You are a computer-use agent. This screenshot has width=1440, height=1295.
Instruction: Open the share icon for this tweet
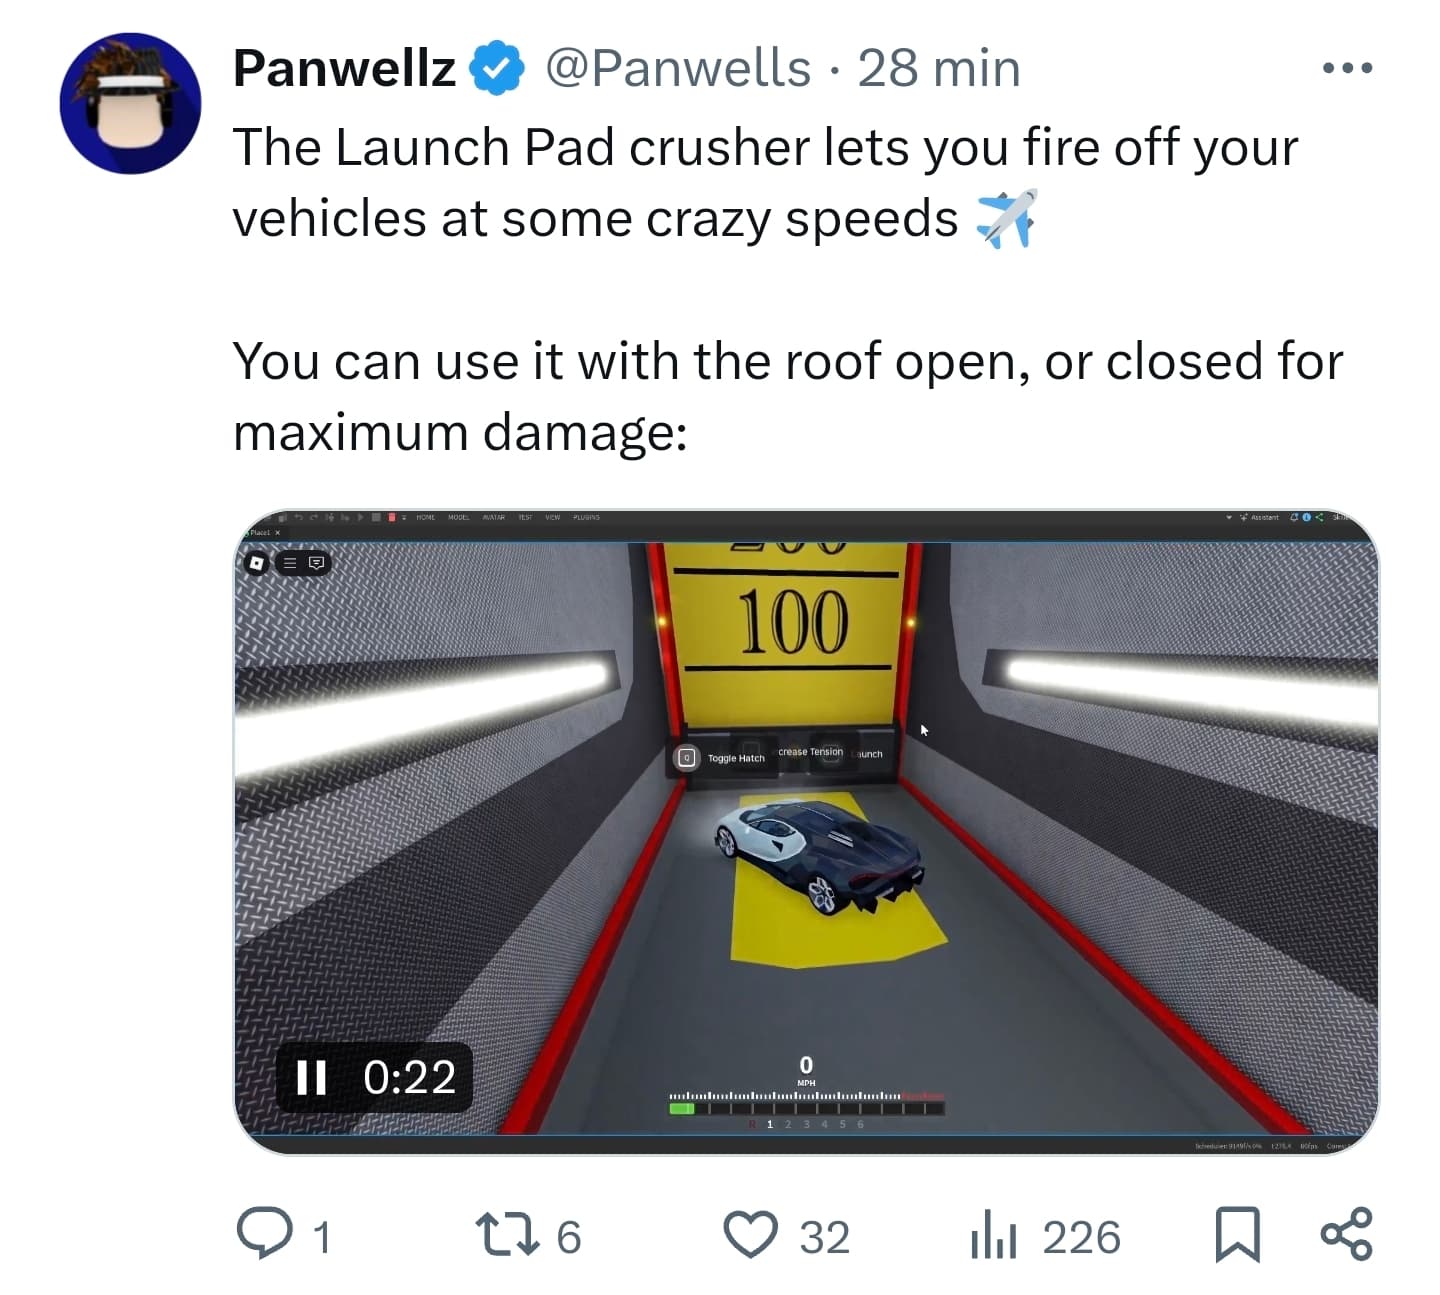(1346, 1234)
